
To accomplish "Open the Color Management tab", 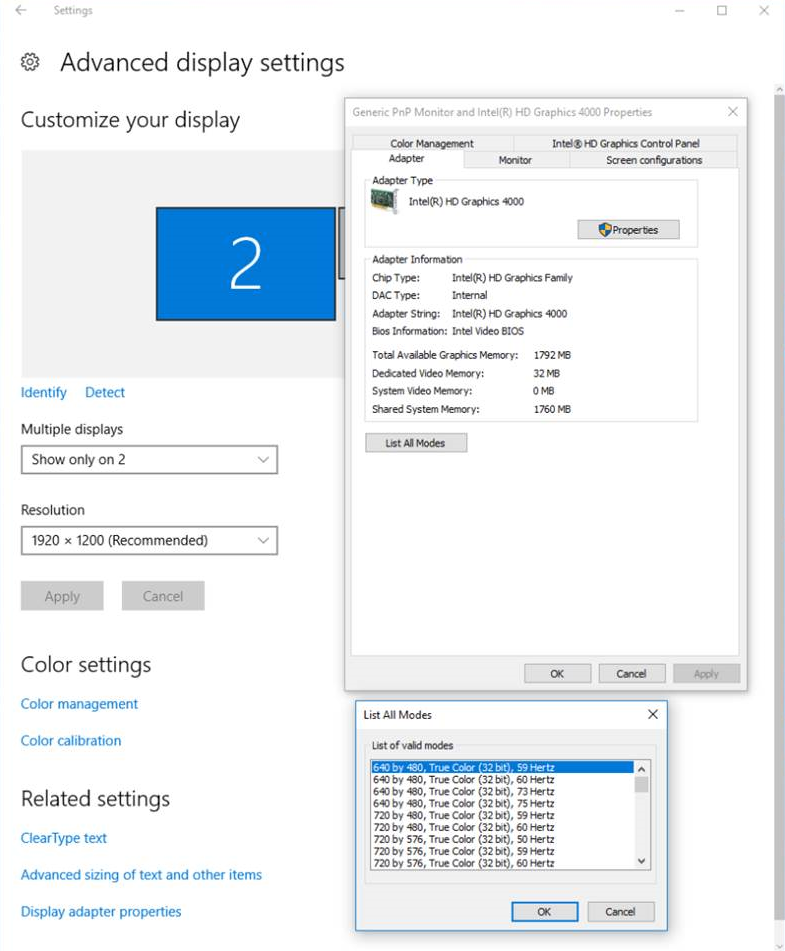I will click(x=432, y=143).
